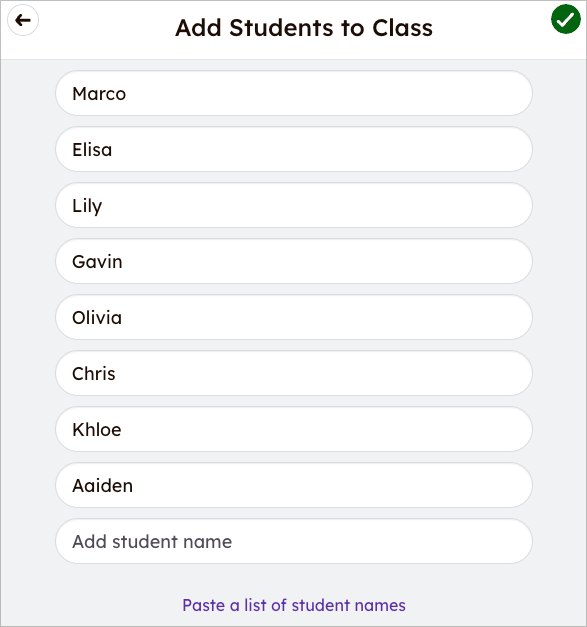Activate the blank new-student placeholder box

coord(294,541)
